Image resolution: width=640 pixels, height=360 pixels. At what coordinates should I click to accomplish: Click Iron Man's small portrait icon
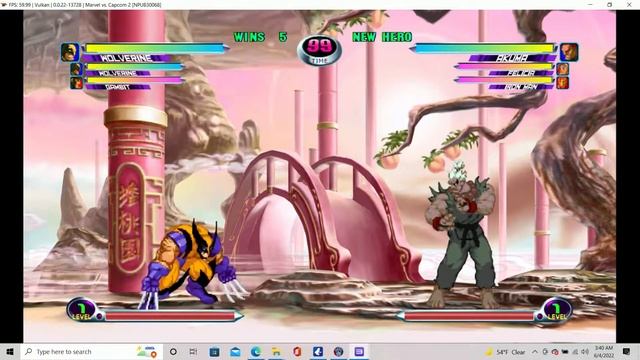point(562,83)
